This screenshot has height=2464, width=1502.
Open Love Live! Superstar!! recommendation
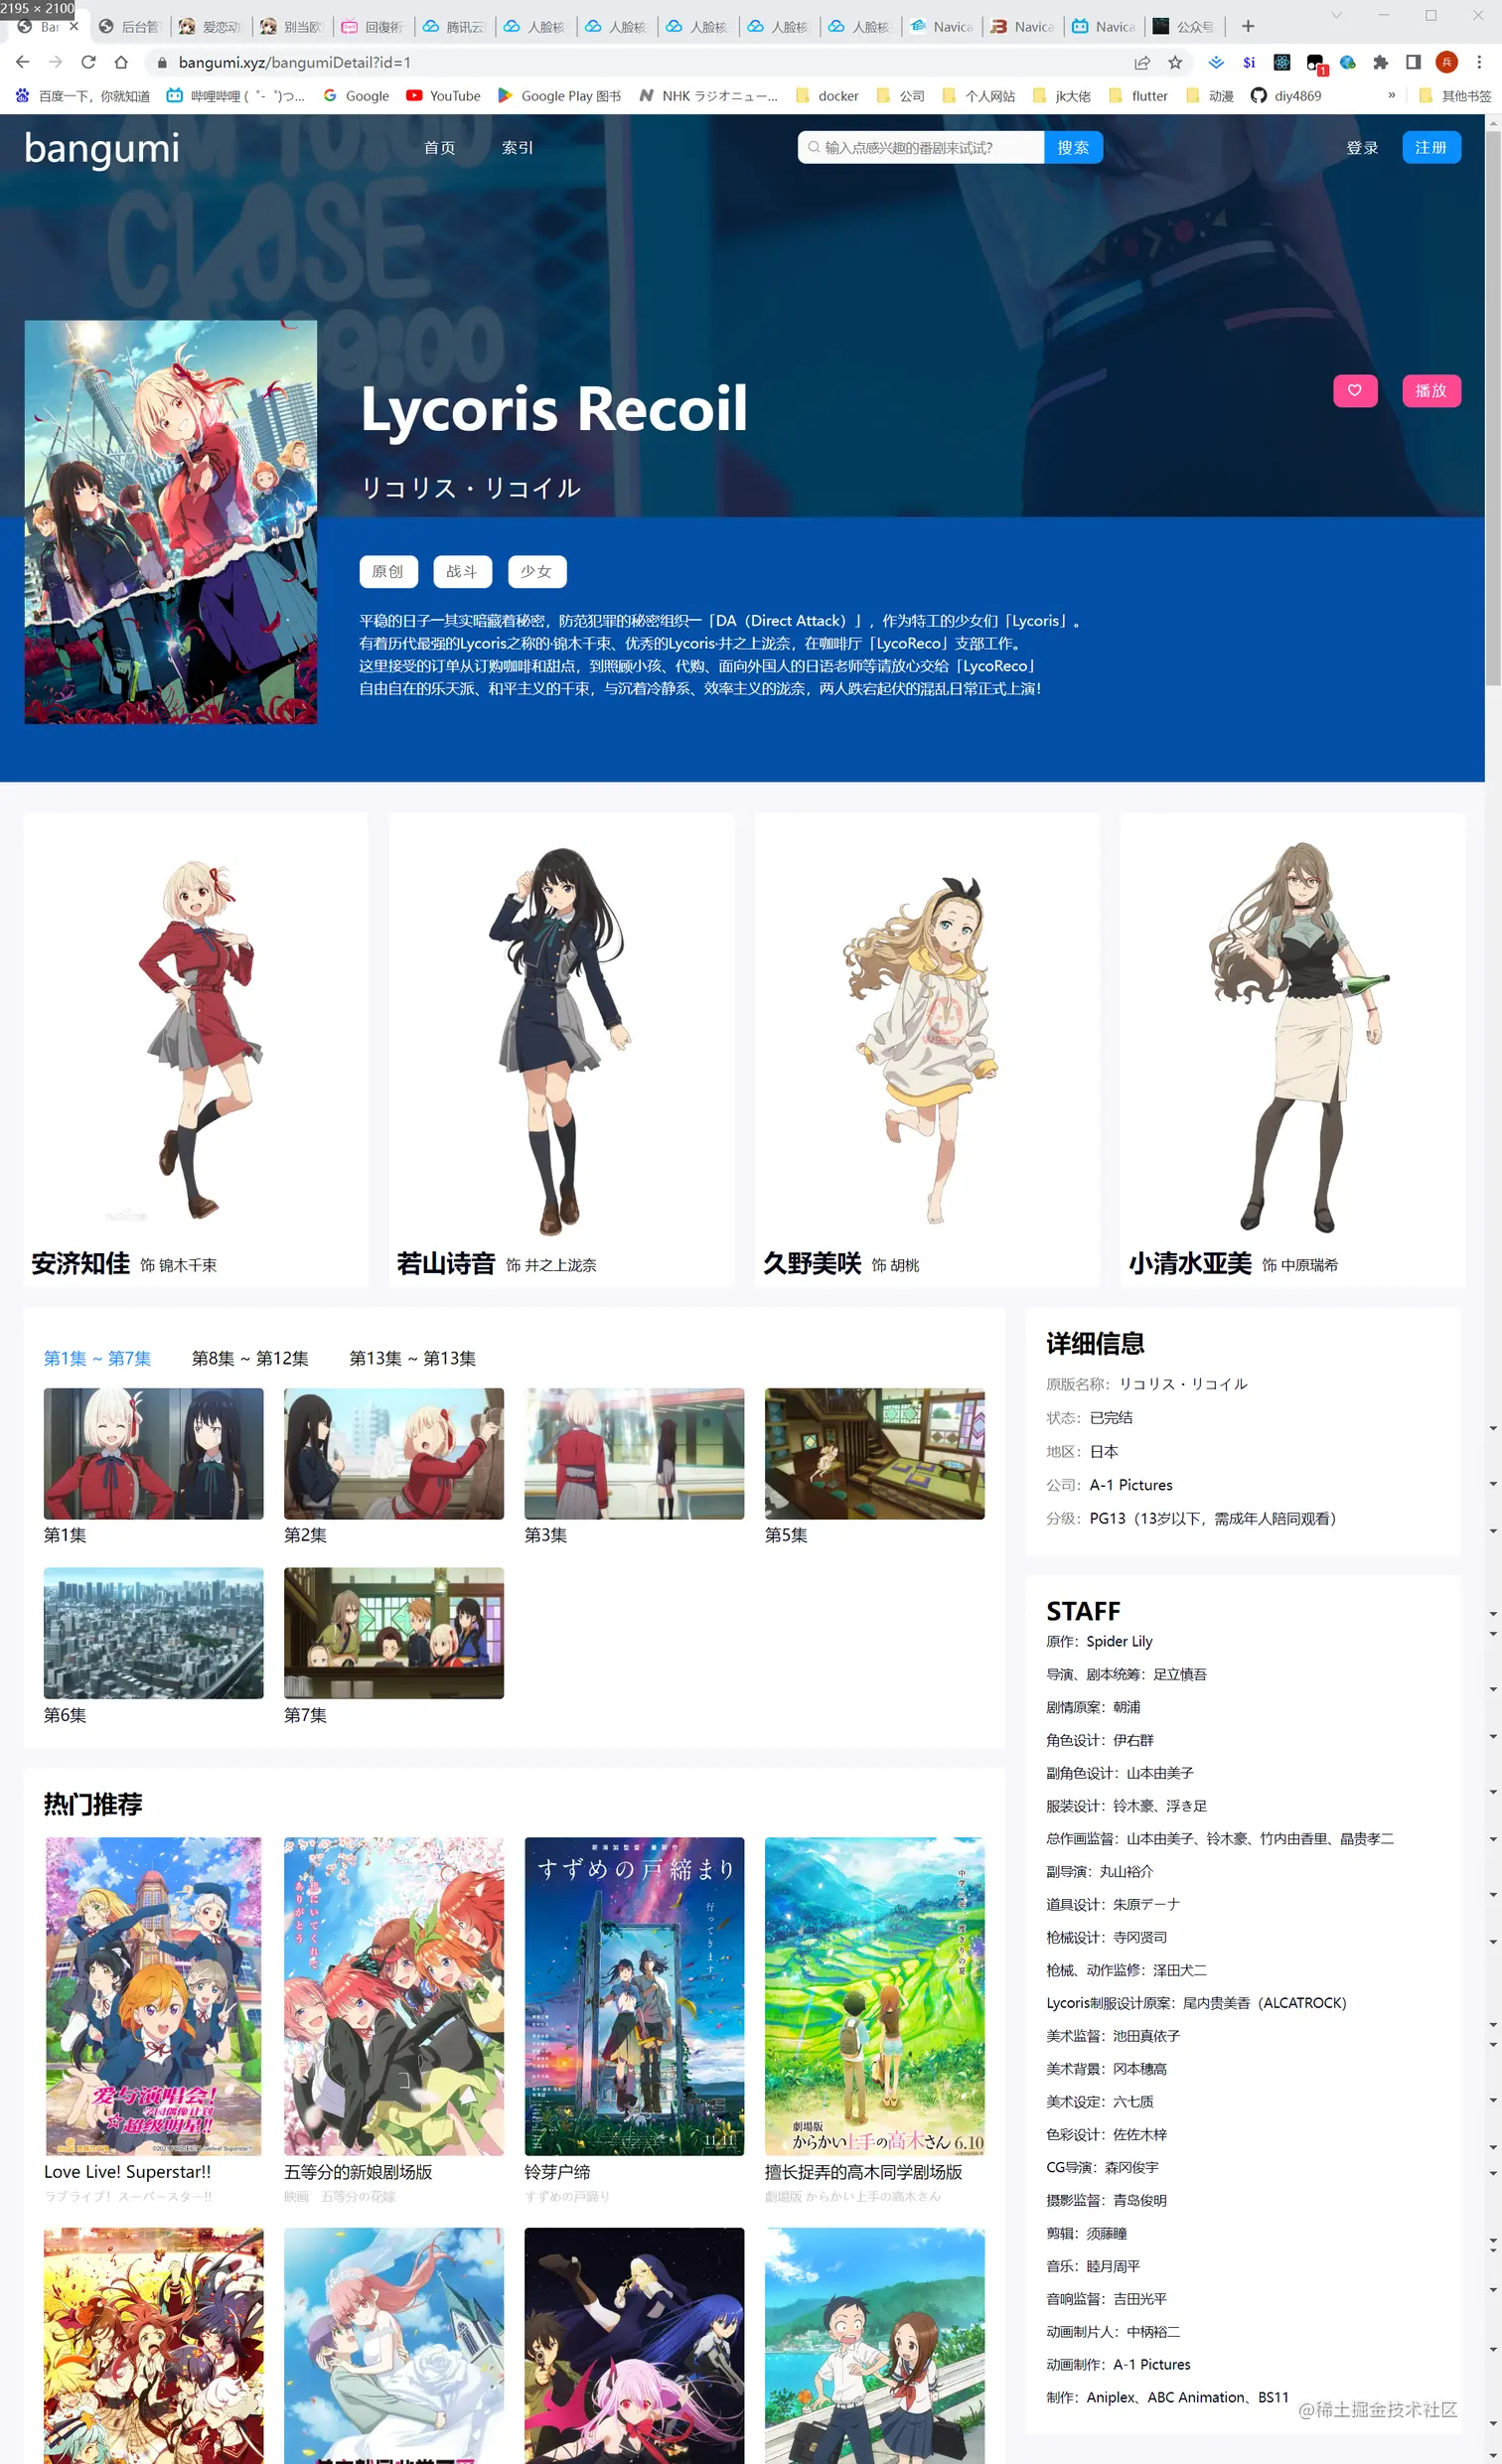[153, 1996]
